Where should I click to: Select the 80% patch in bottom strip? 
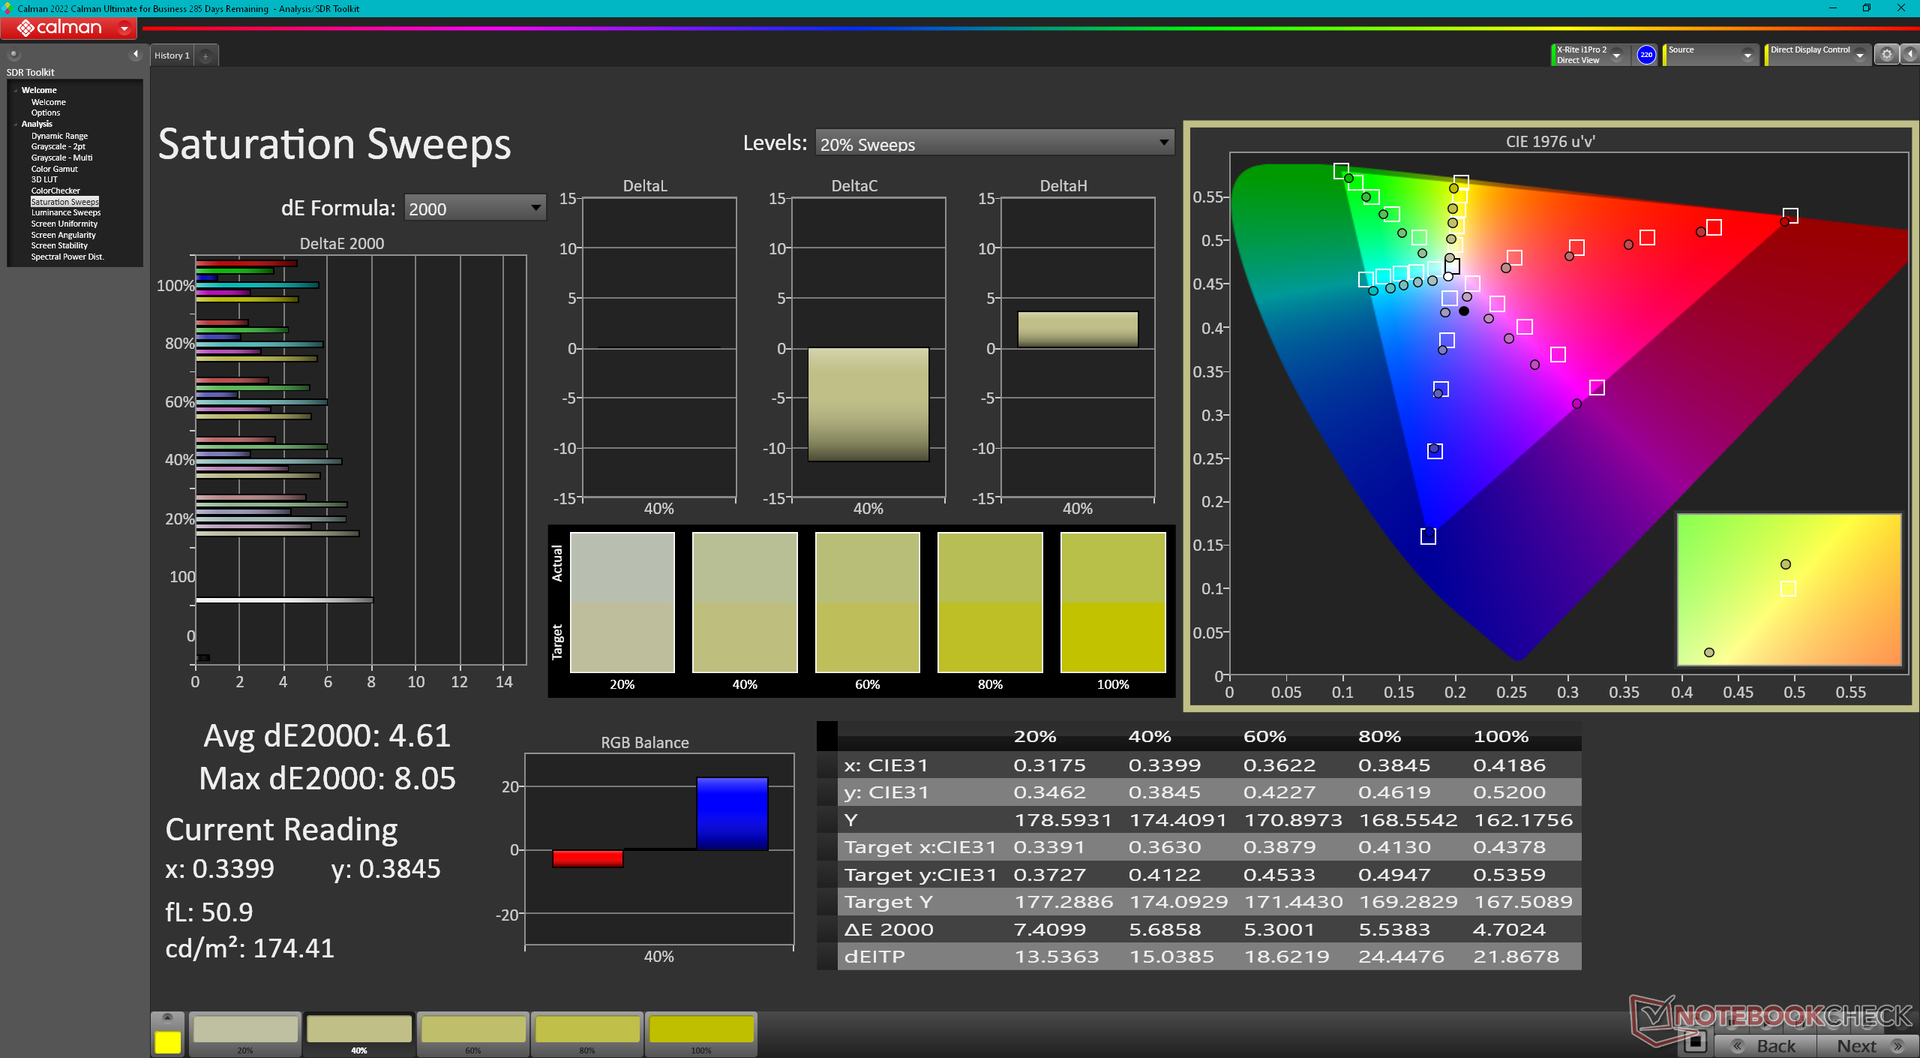coord(587,1034)
